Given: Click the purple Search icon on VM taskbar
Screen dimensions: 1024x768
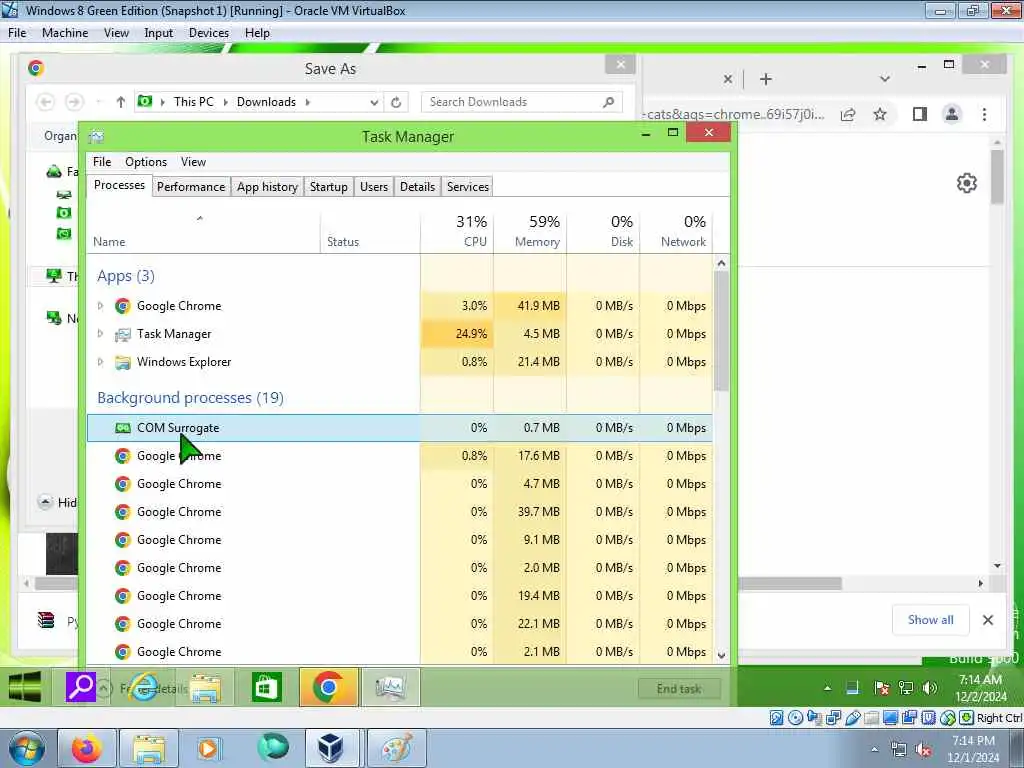Looking at the screenshot, I should tap(81, 687).
